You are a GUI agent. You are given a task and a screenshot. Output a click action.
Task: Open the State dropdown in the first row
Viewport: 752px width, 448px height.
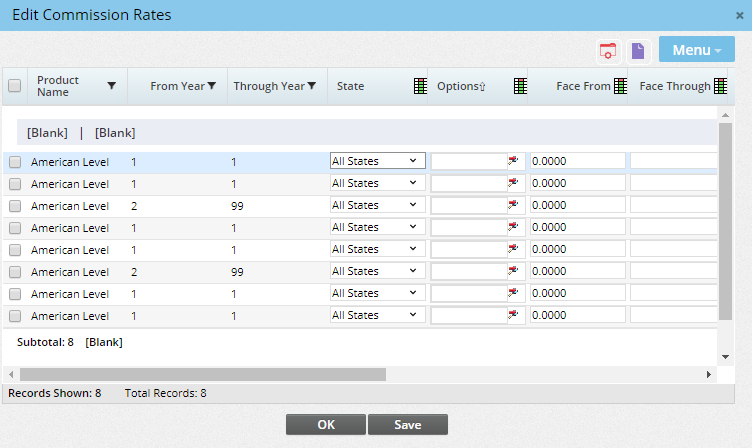tap(377, 161)
